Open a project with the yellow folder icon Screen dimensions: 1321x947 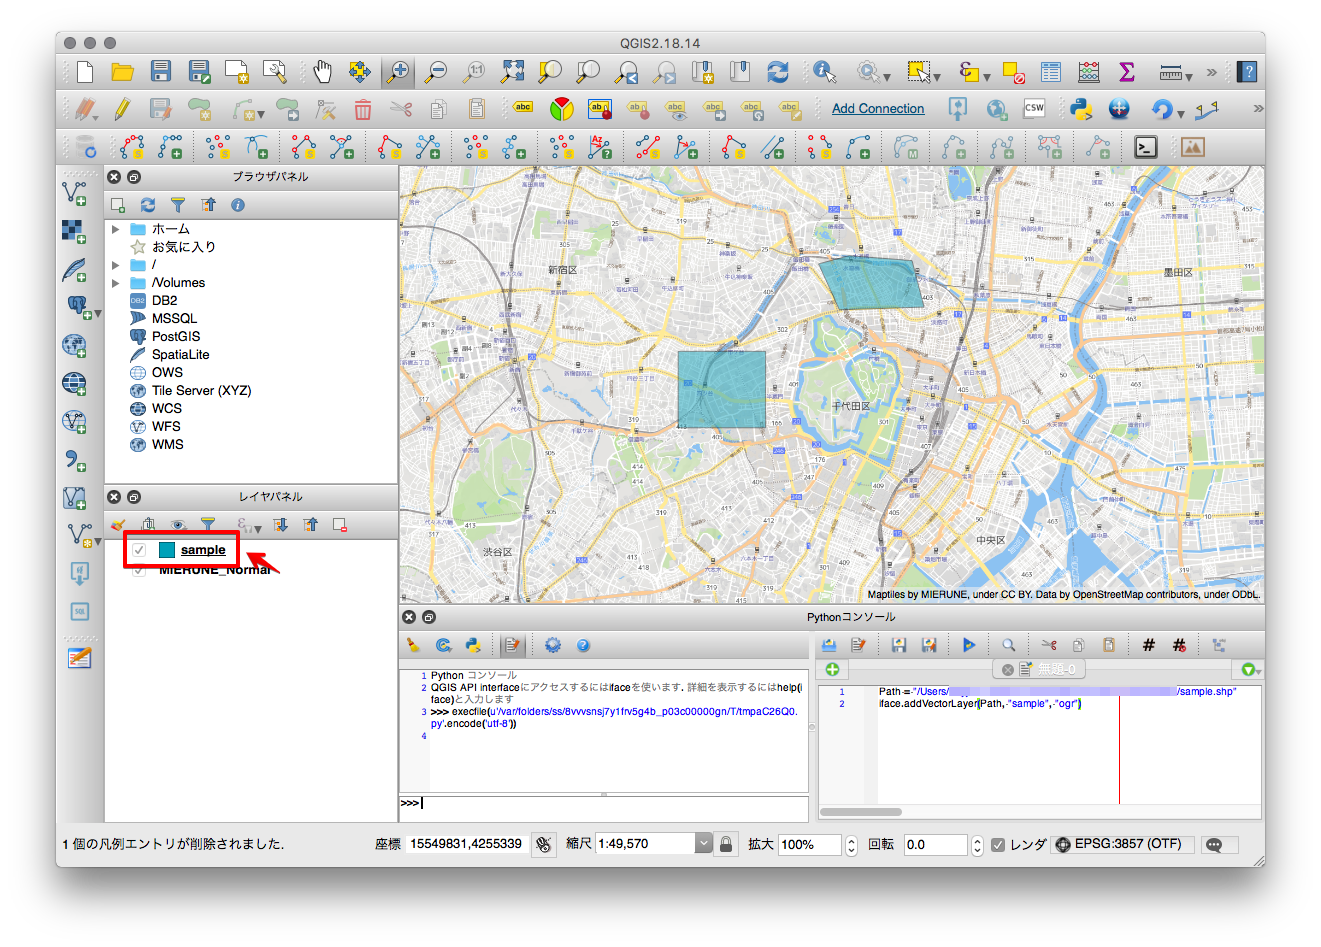point(122,71)
